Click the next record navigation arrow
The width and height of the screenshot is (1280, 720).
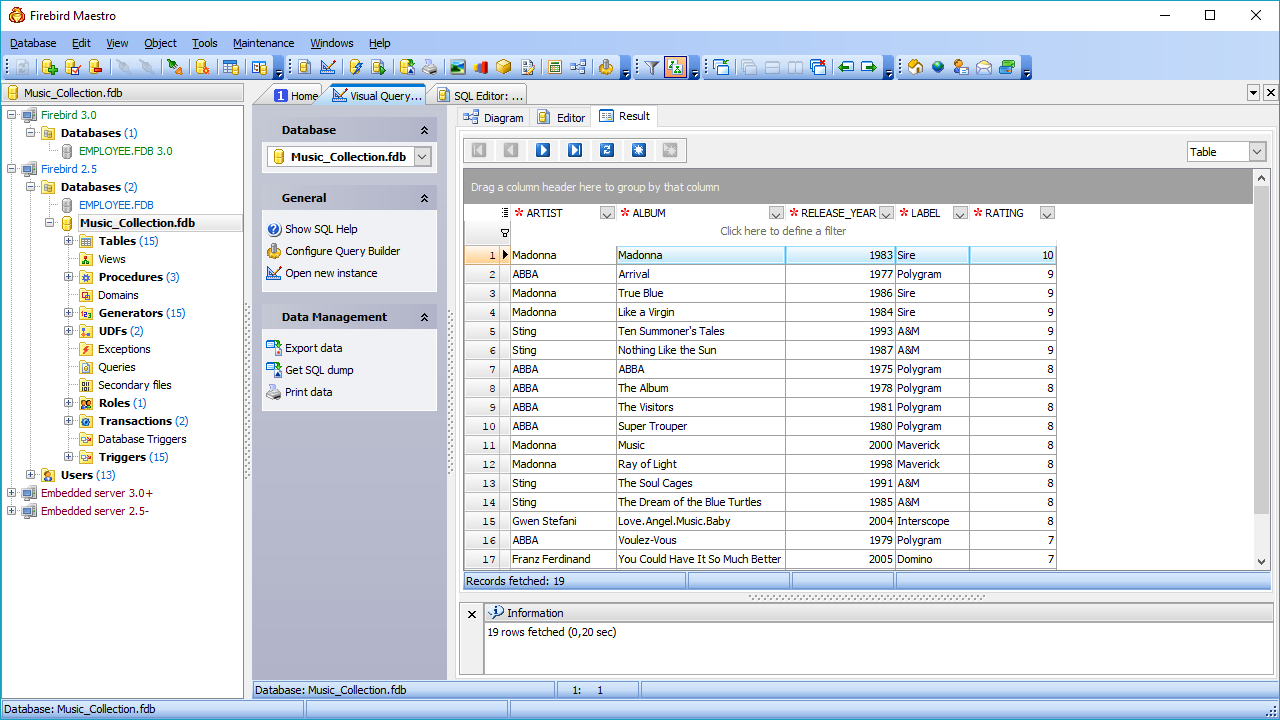[543, 150]
